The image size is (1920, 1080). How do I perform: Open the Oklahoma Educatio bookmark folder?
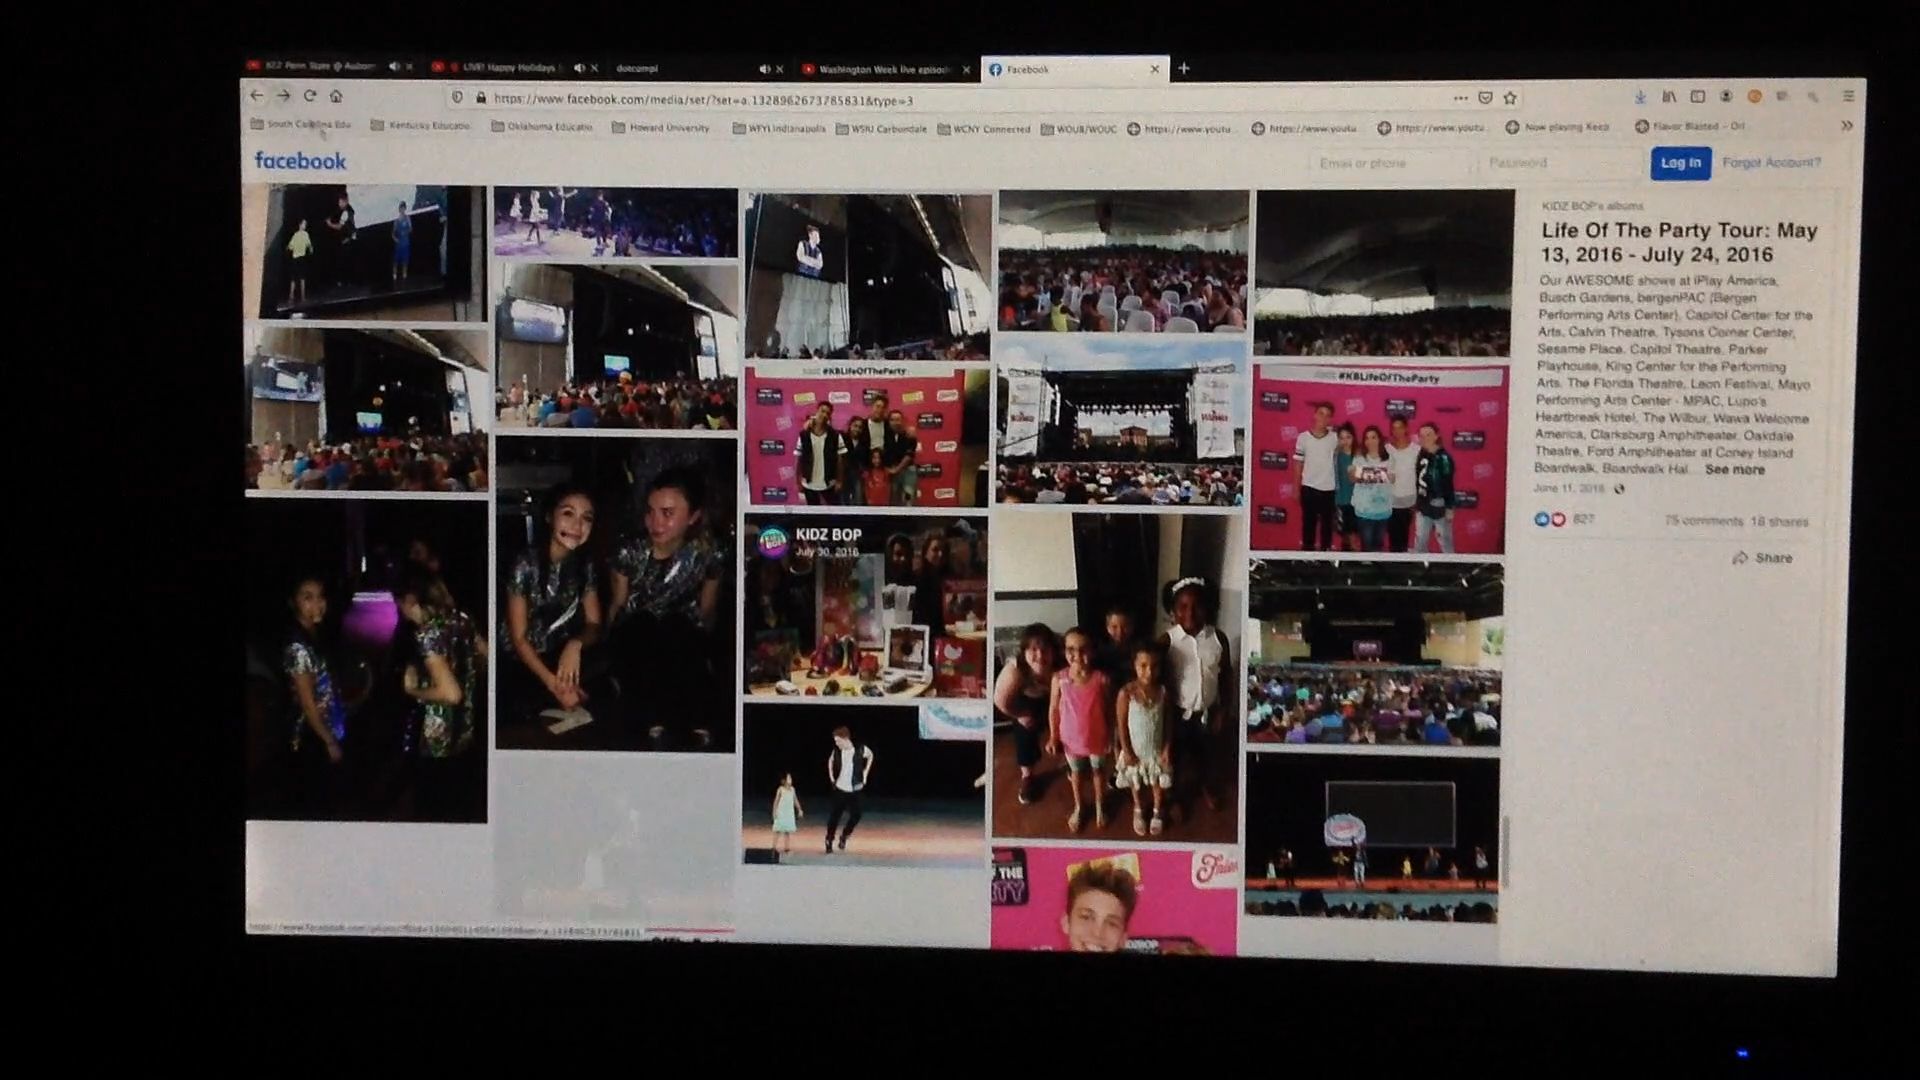pos(542,127)
